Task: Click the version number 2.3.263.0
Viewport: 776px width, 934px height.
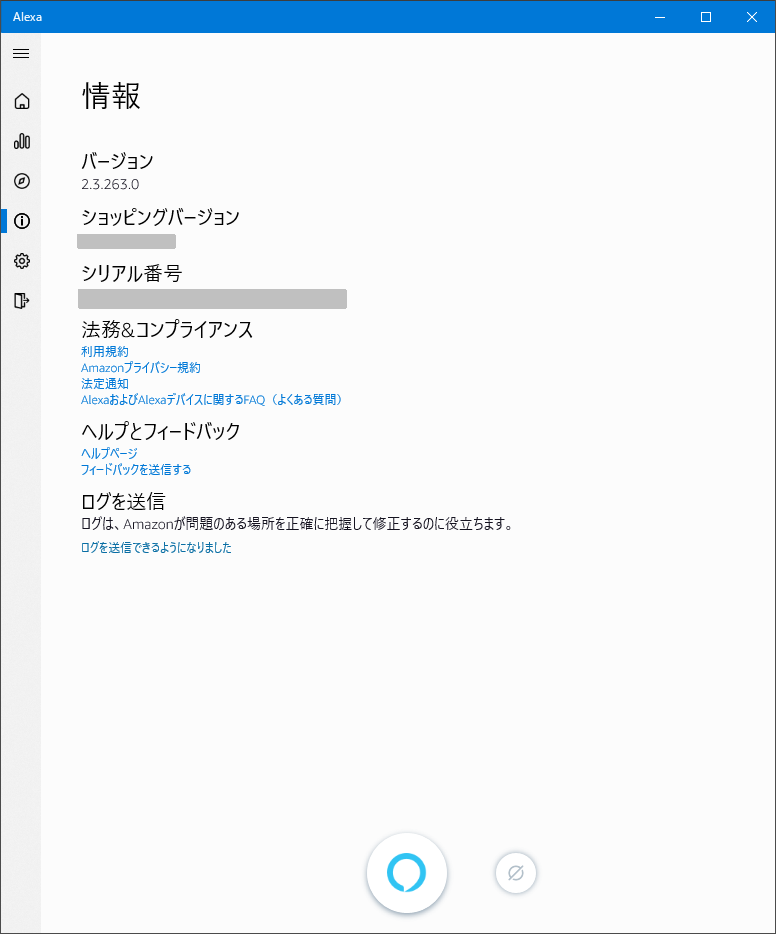Action: tap(110, 185)
